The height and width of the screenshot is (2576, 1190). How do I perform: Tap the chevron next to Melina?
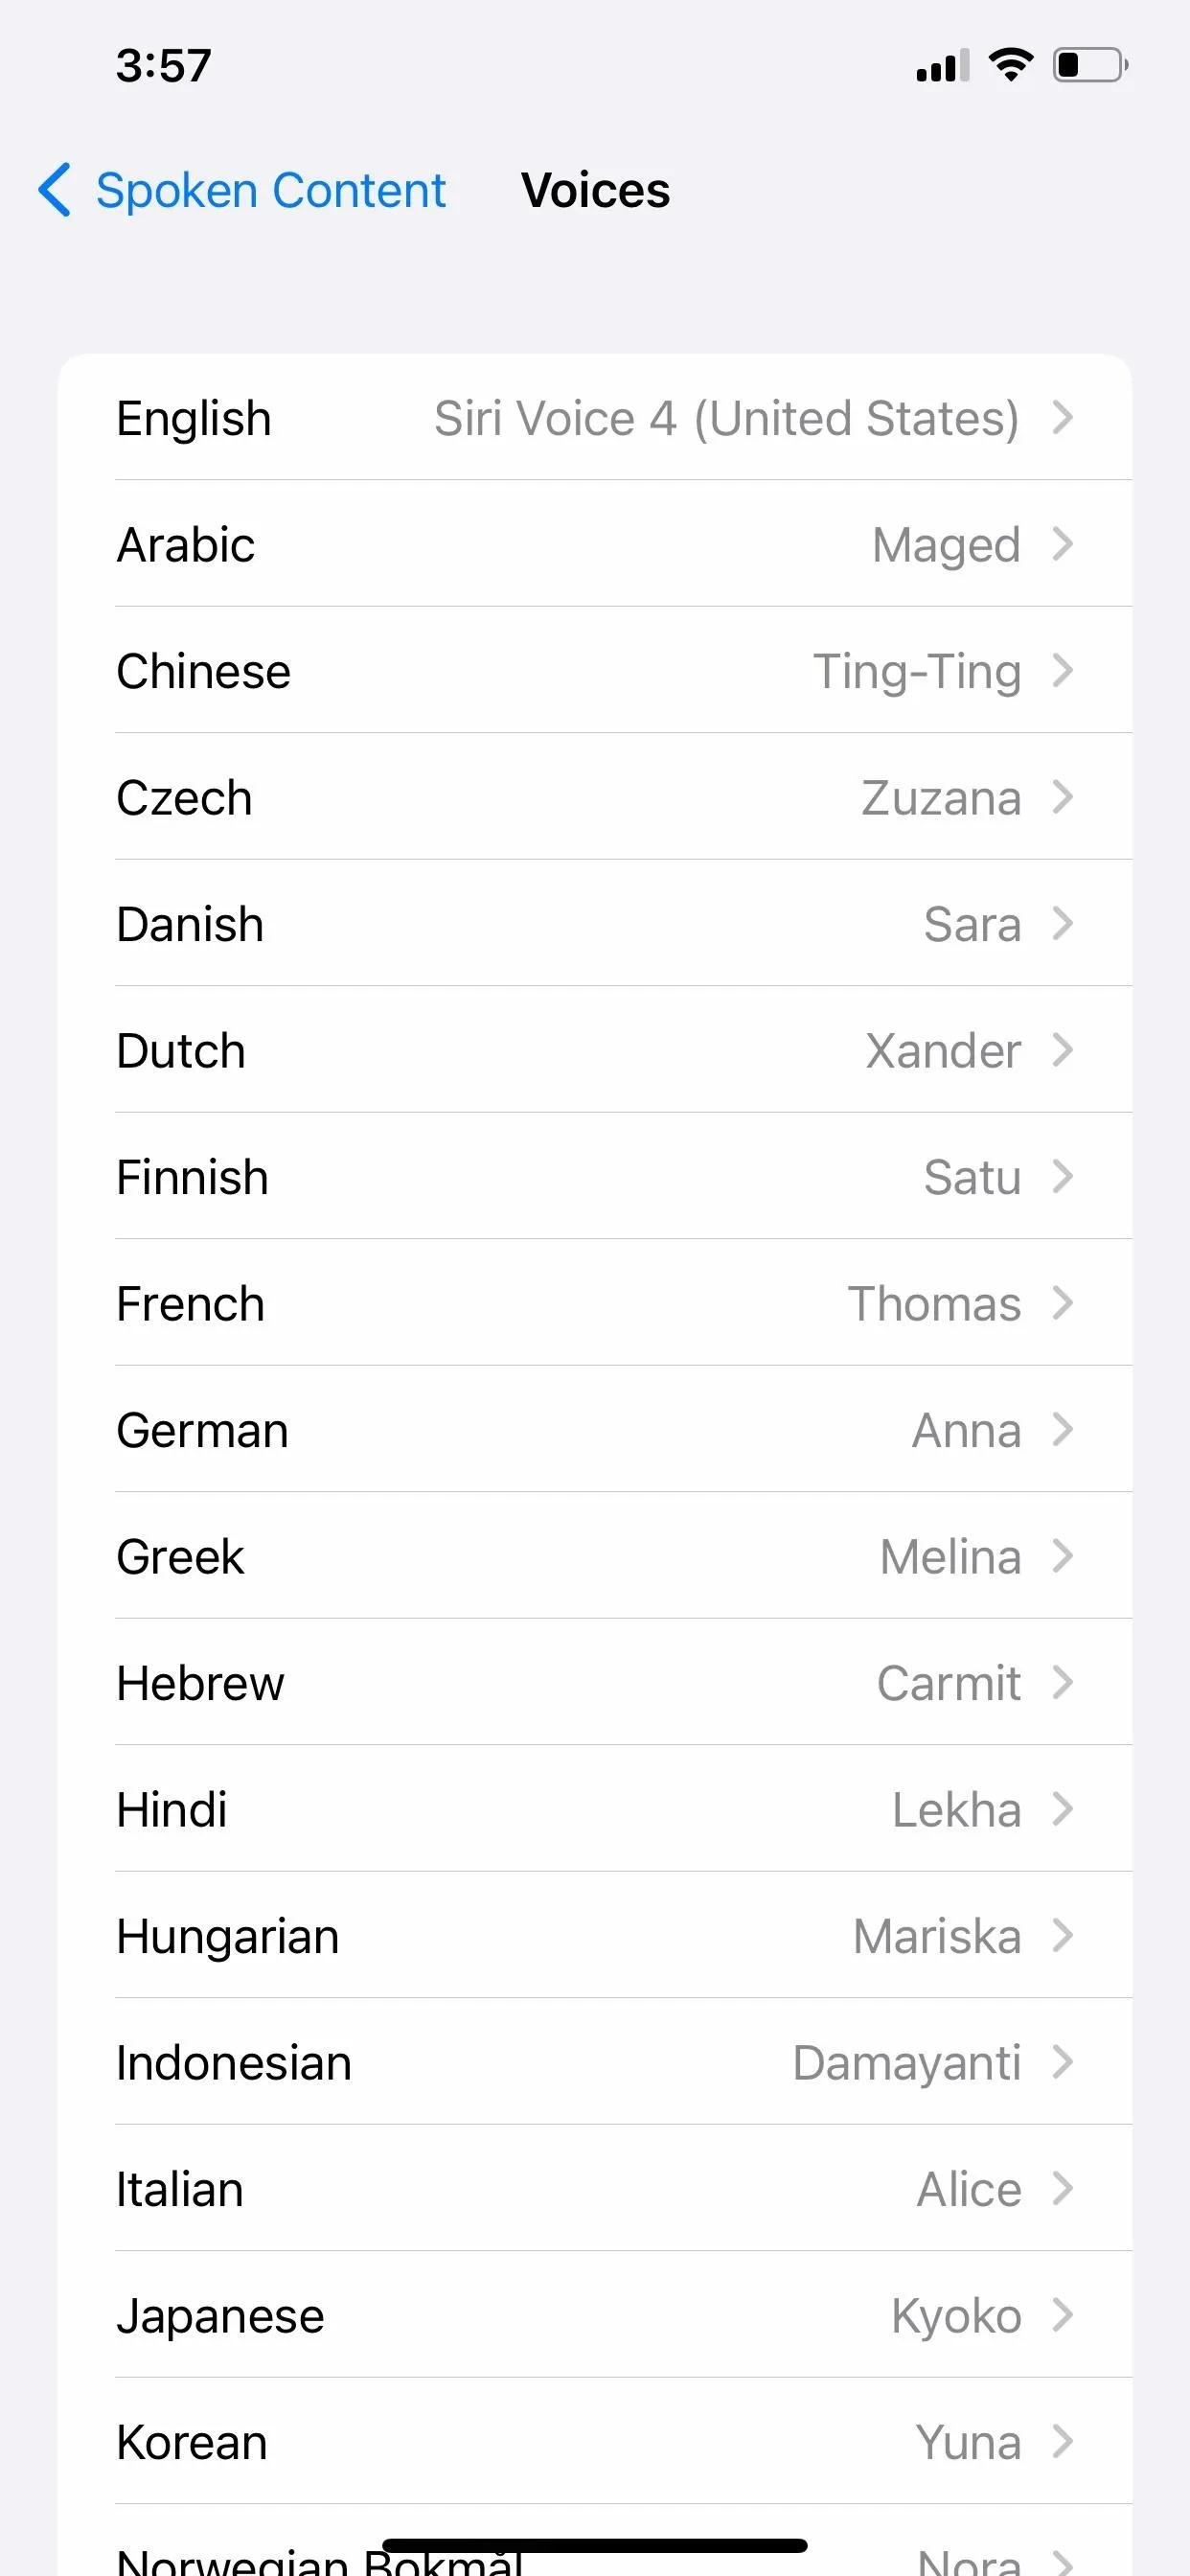1063,1557
